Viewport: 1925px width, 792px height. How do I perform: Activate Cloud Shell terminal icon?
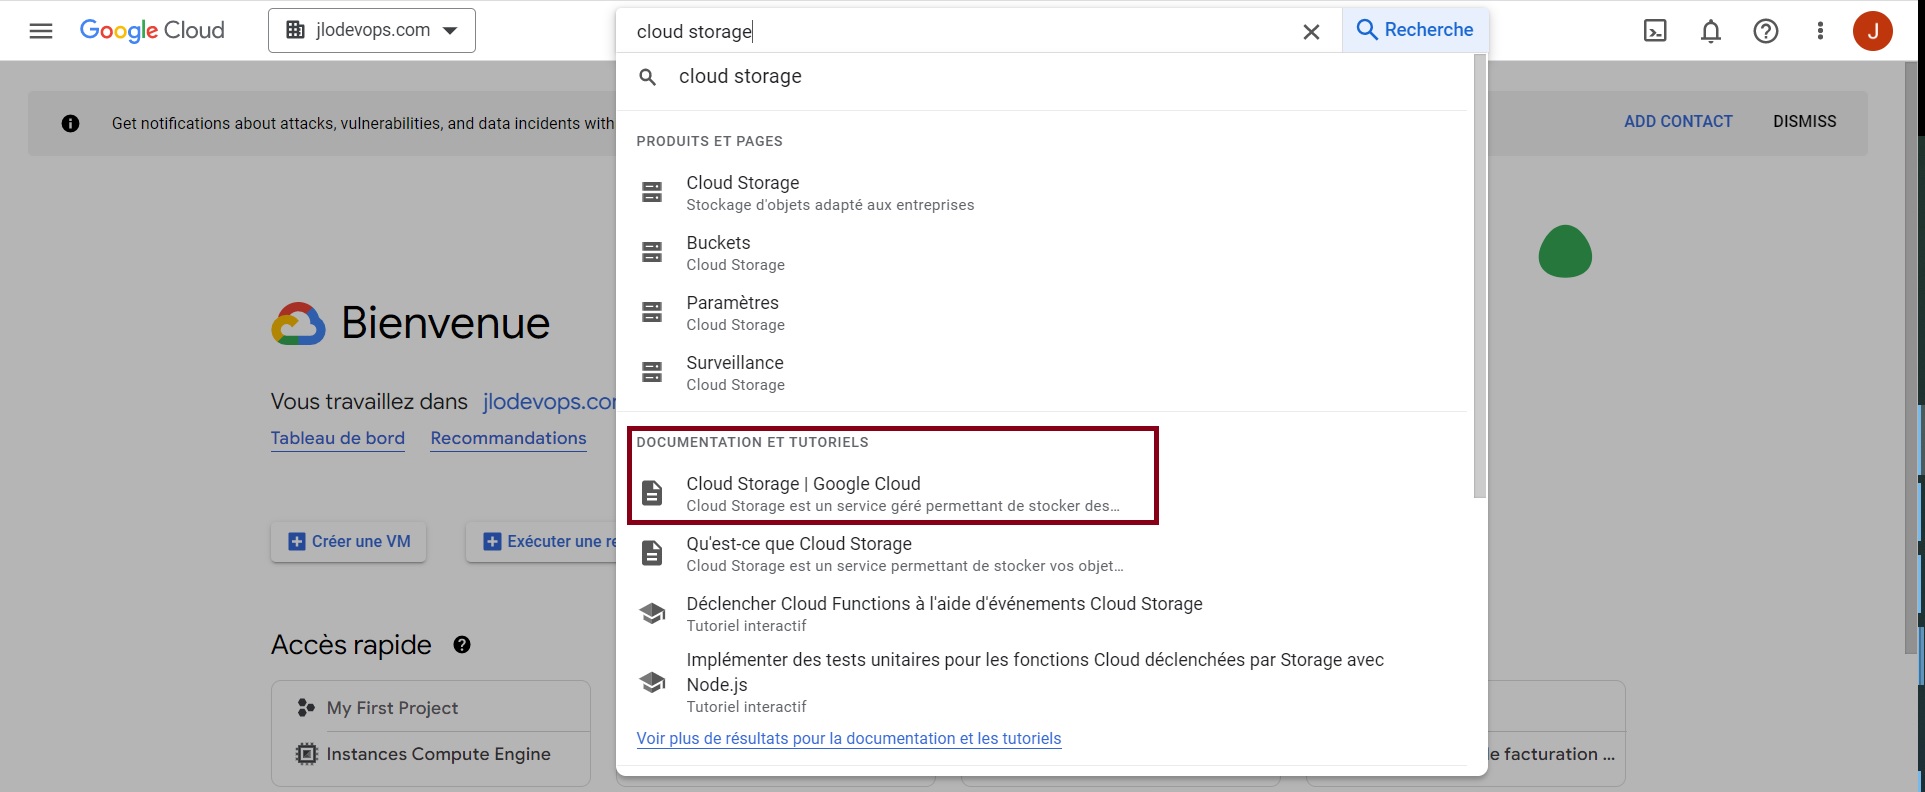(1655, 31)
